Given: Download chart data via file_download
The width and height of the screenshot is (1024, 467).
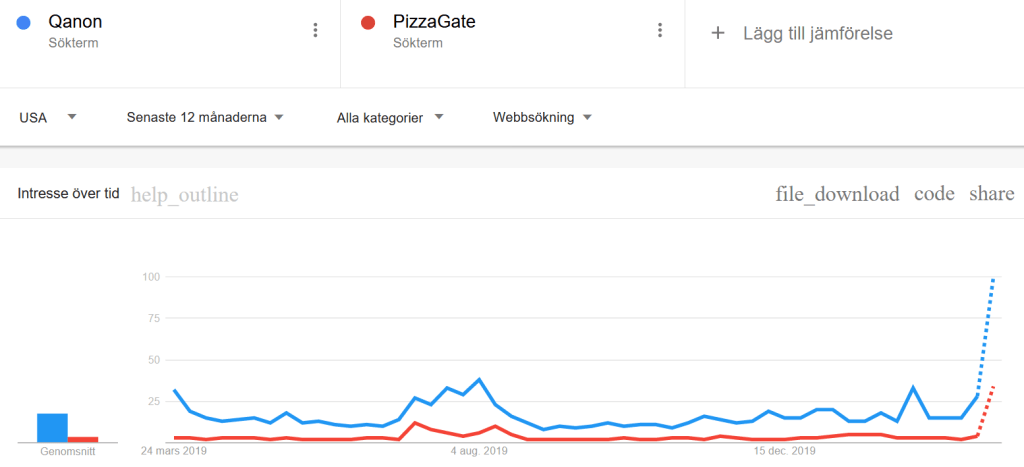Looking at the screenshot, I should pyautogui.click(x=837, y=194).
